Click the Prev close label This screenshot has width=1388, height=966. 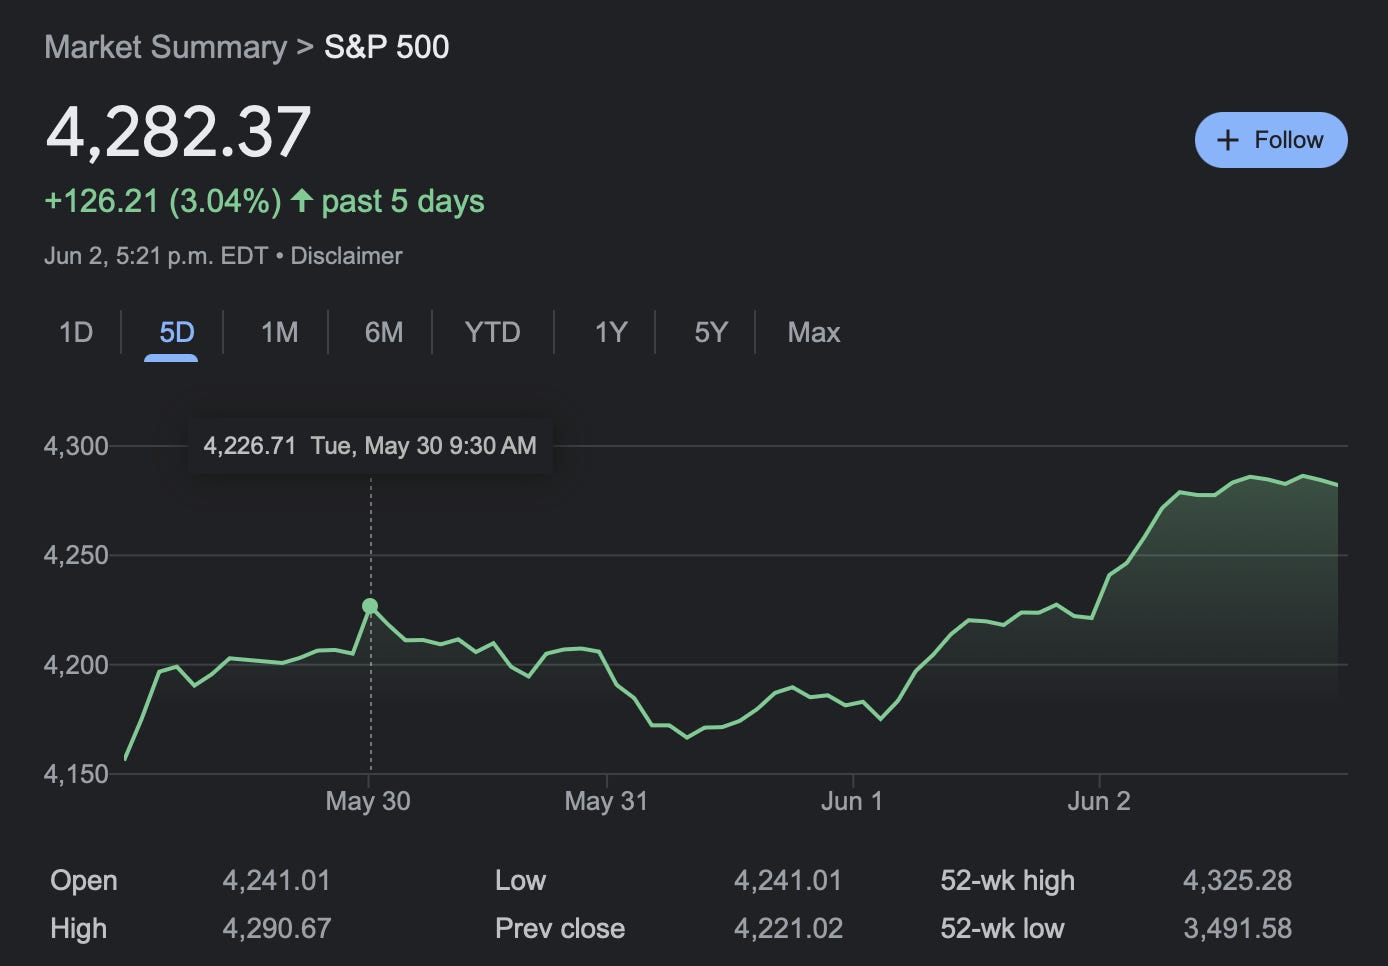pyautogui.click(x=560, y=929)
